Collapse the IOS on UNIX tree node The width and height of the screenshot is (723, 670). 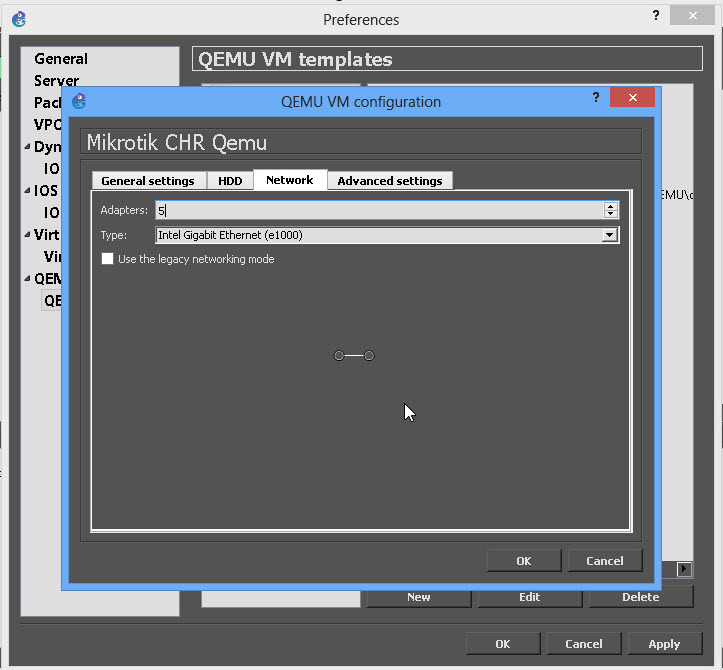[x=28, y=190]
